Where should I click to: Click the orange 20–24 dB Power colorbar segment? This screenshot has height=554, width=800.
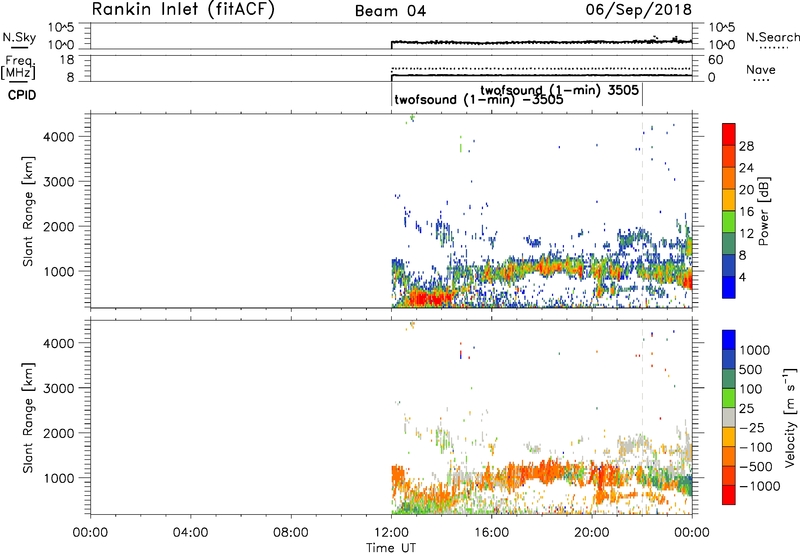click(729, 178)
